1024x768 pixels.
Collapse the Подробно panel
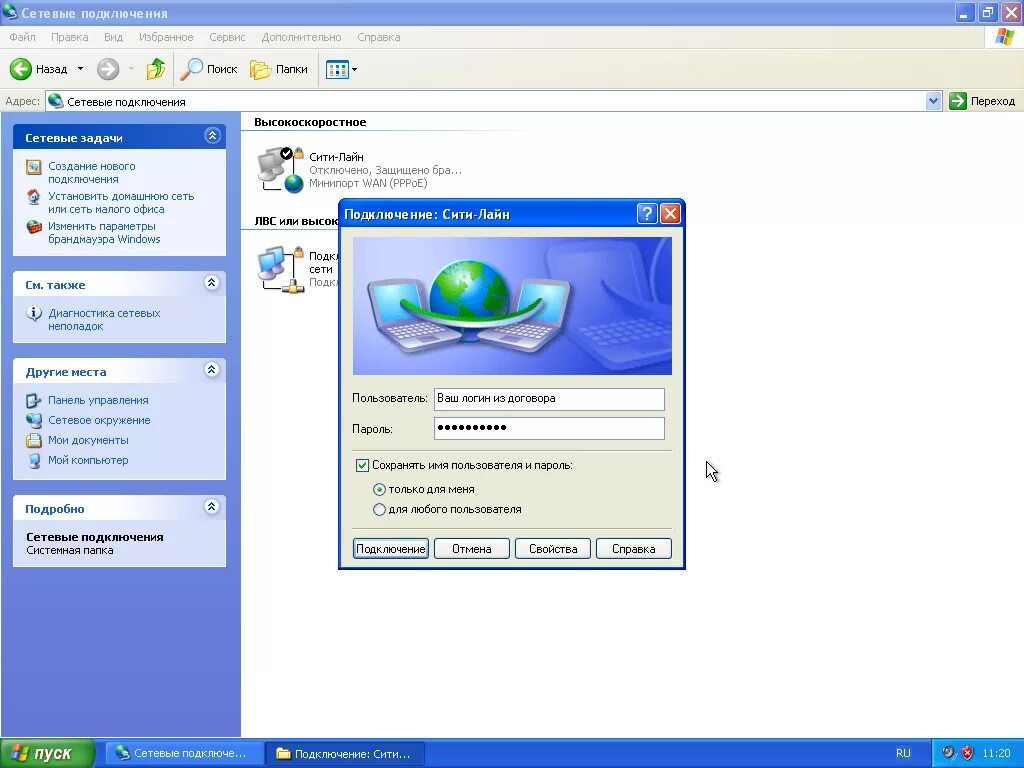212,507
